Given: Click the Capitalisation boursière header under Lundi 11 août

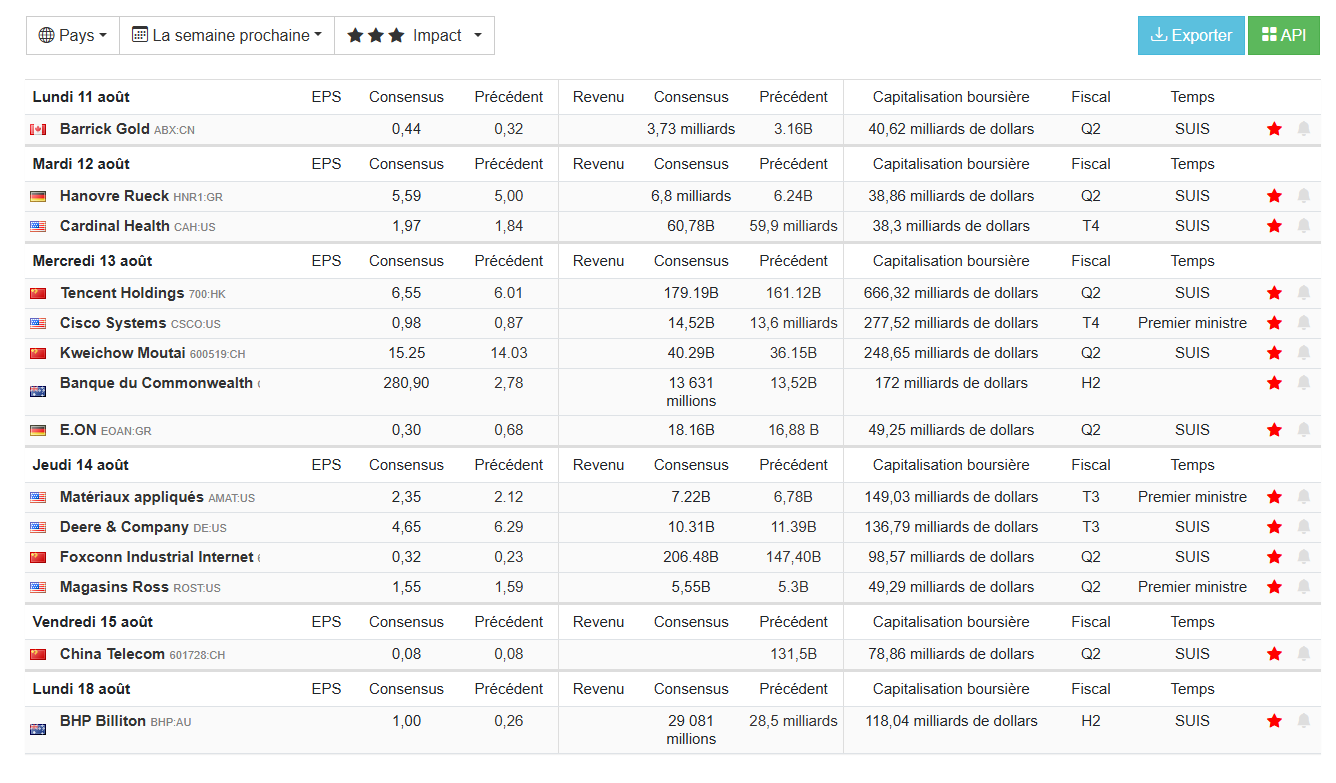Looking at the screenshot, I should [x=950, y=97].
